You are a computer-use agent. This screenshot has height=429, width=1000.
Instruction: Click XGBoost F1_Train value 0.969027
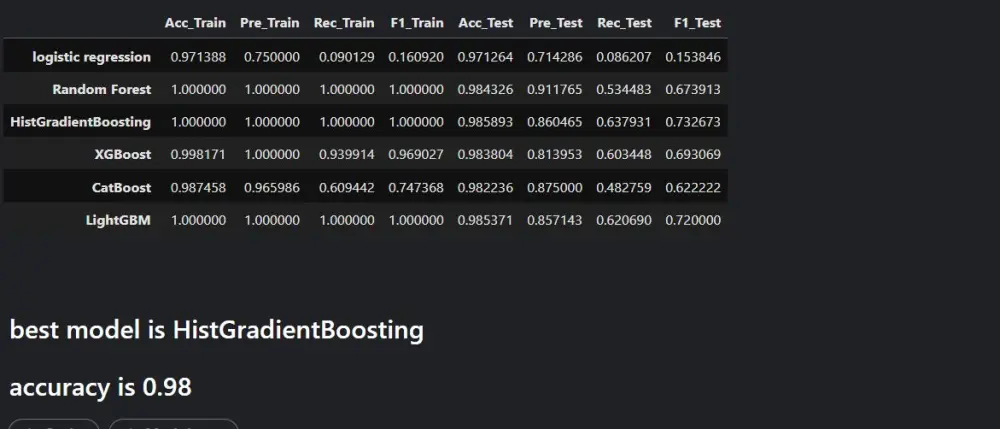pyautogui.click(x=416, y=155)
